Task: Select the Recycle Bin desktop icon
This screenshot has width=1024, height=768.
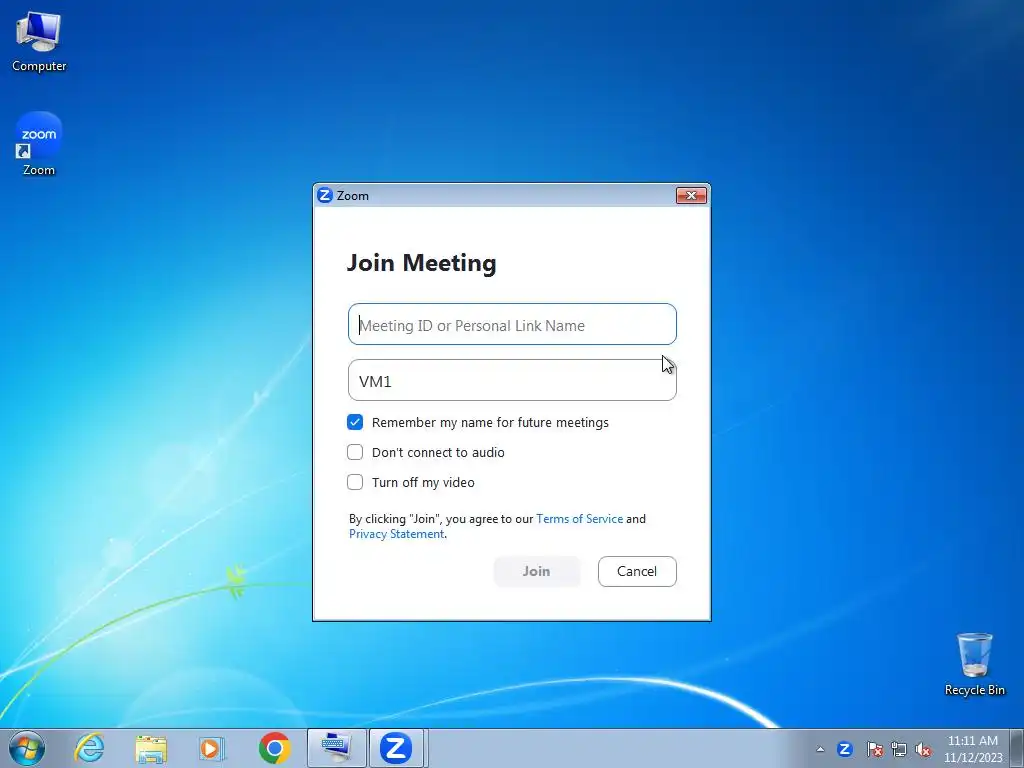Action: point(974,664)
